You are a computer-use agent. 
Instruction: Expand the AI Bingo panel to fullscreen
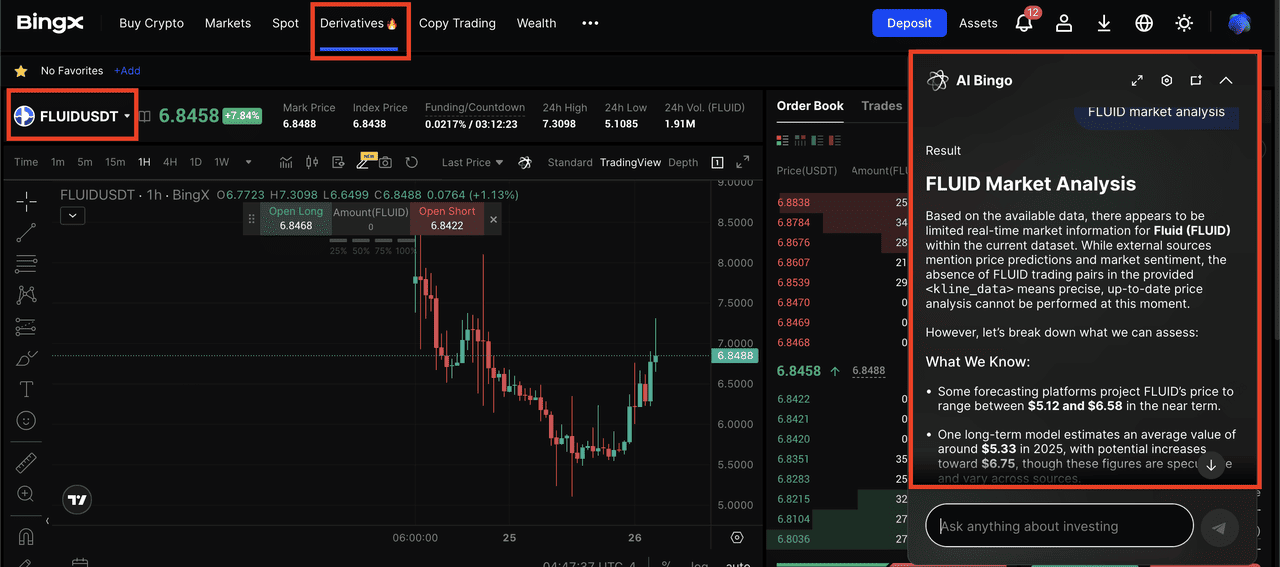pos(1137,80)
